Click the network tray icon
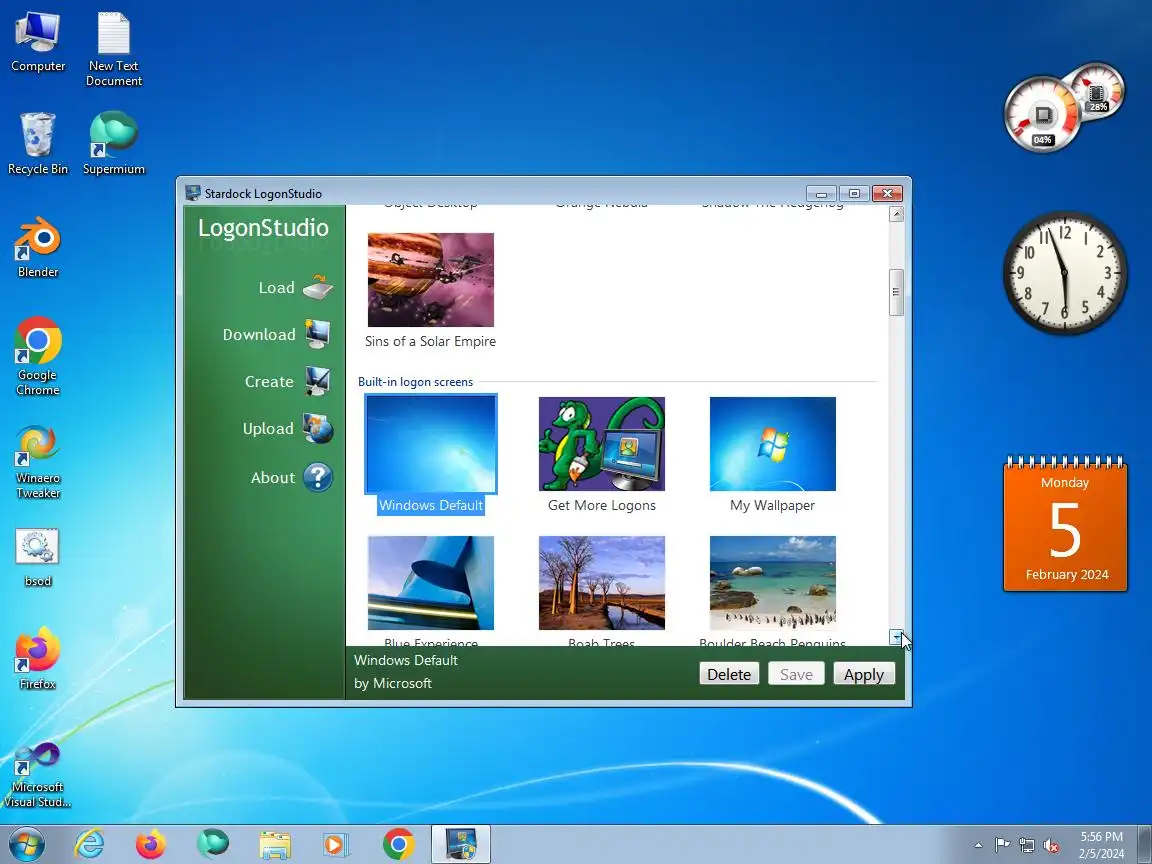The height and width of the screenshot is (864, 1152). [x=1026, y=846]
